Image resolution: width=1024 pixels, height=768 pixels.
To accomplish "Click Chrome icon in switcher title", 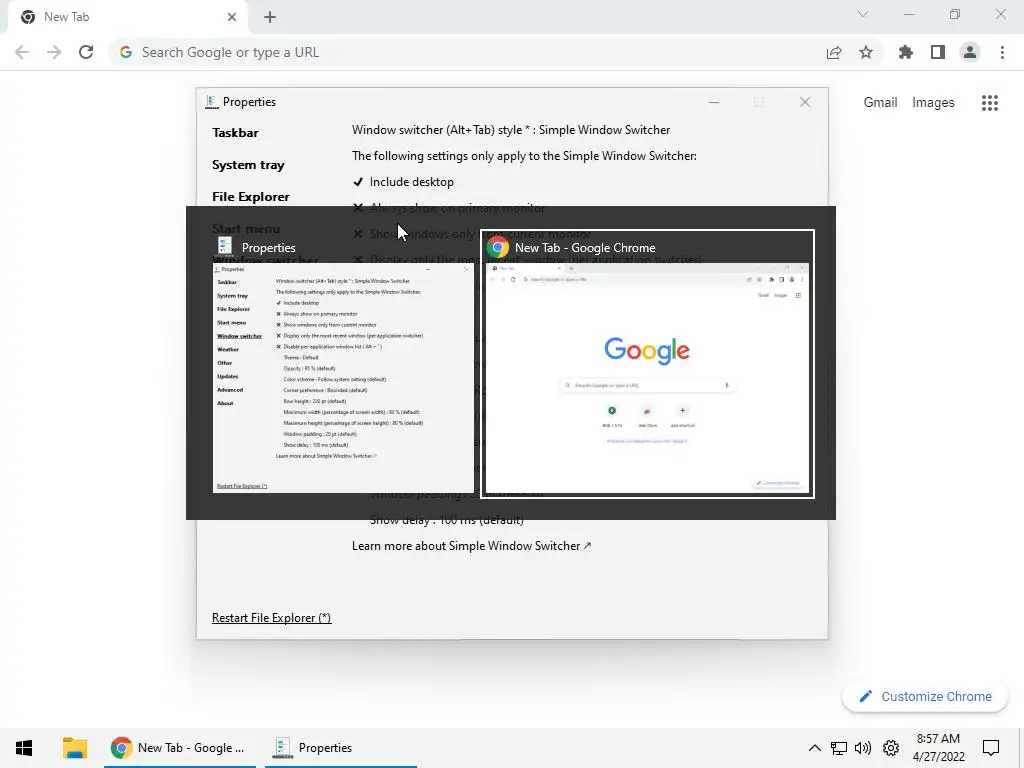I will pyautogui.click(x=498, y=248).
